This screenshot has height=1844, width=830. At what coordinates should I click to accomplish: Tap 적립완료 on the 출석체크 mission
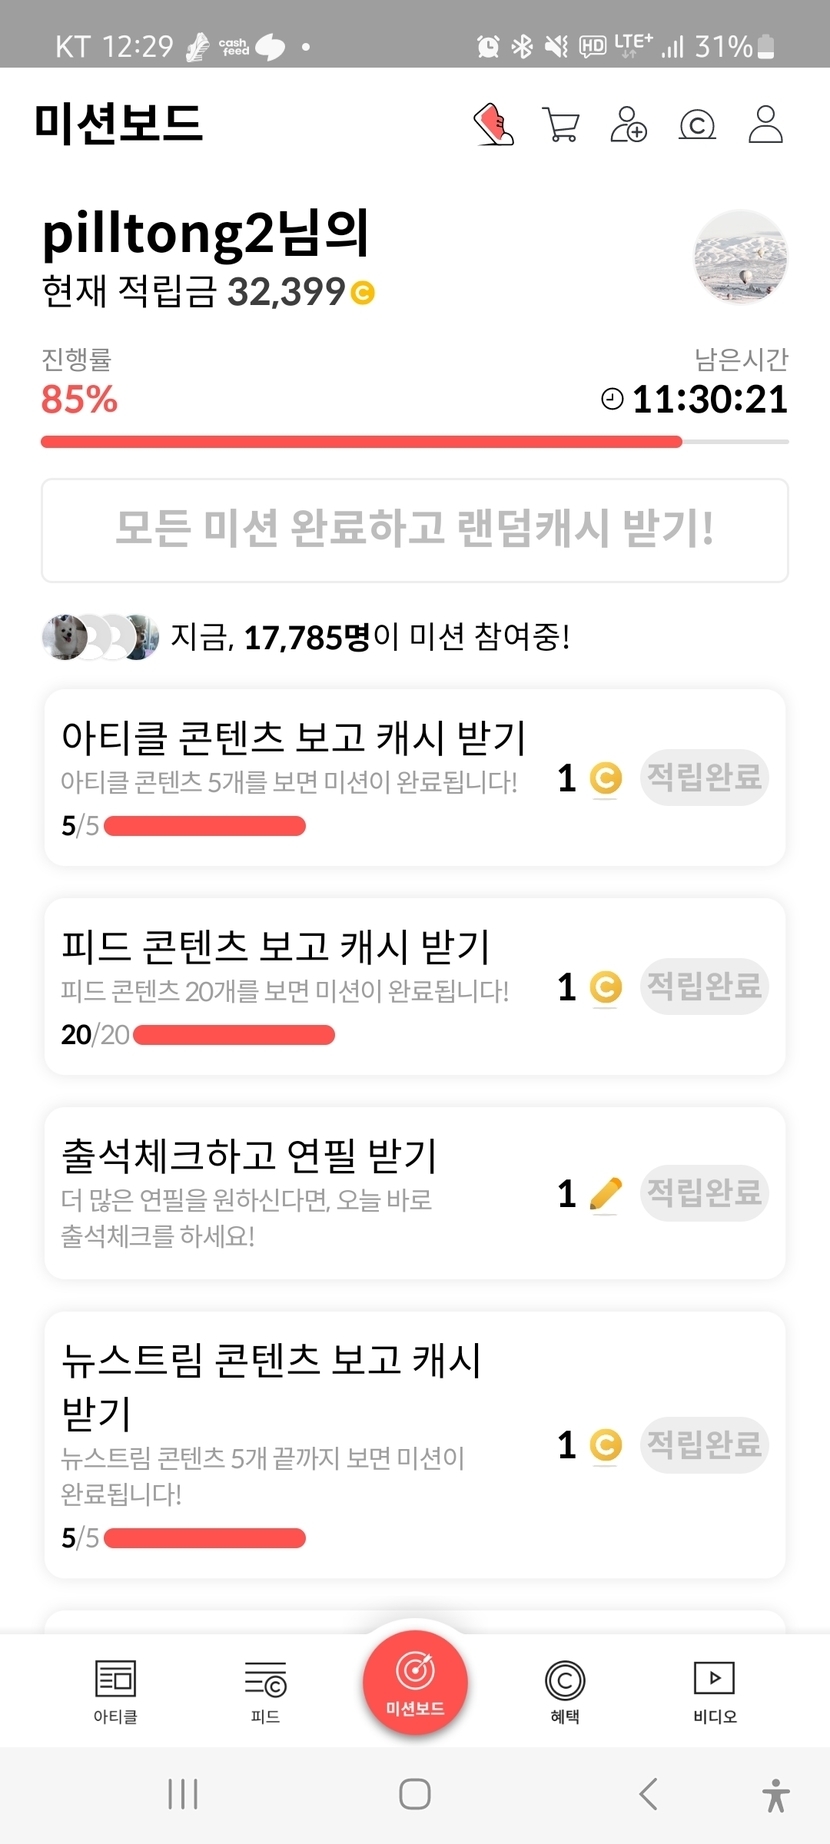704,1192
